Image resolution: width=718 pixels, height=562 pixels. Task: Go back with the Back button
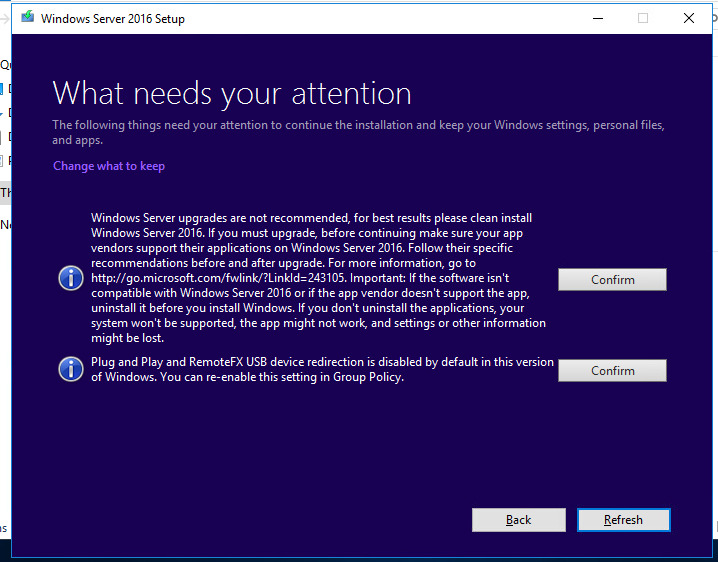[x=518, y=520]
